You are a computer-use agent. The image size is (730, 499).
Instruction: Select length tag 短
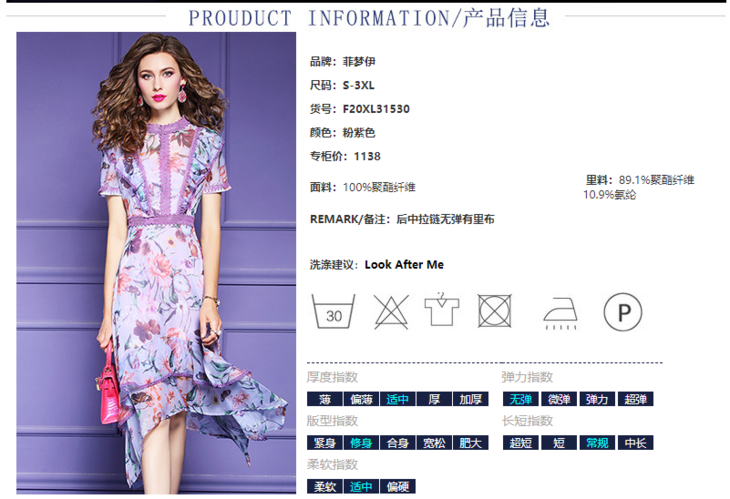(x=559, y=443)
